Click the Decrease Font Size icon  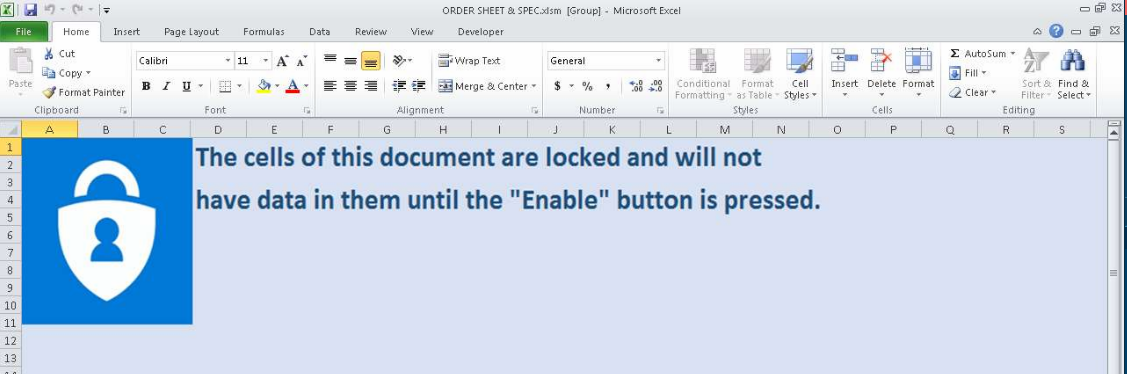point(301,61)
